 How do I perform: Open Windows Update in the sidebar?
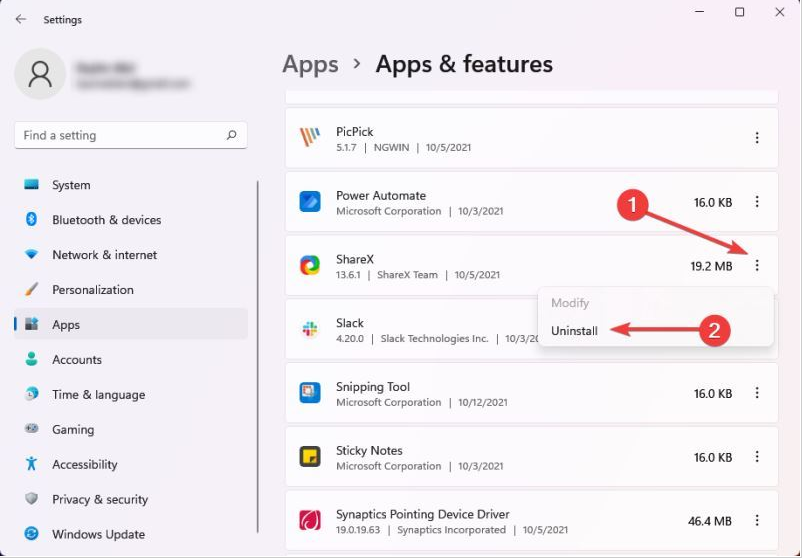coord(98,534)
